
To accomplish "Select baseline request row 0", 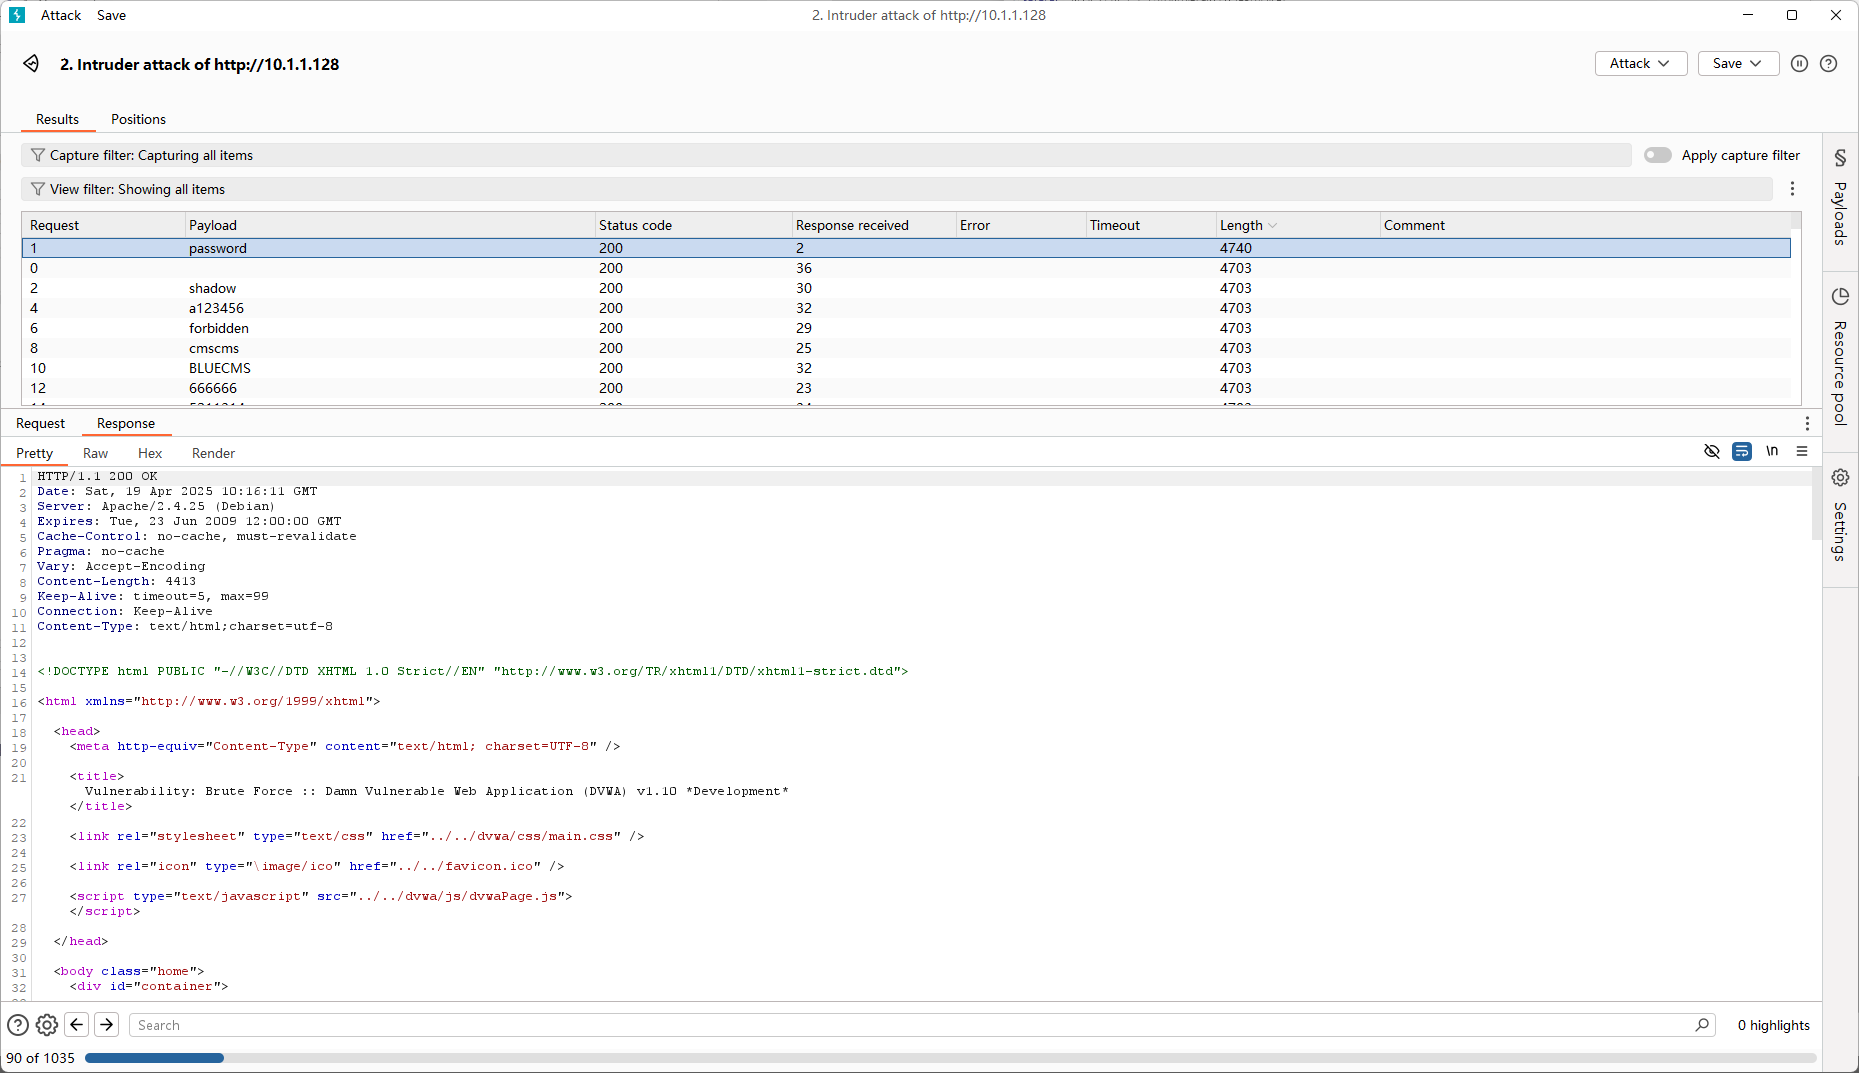I will 906,268.
